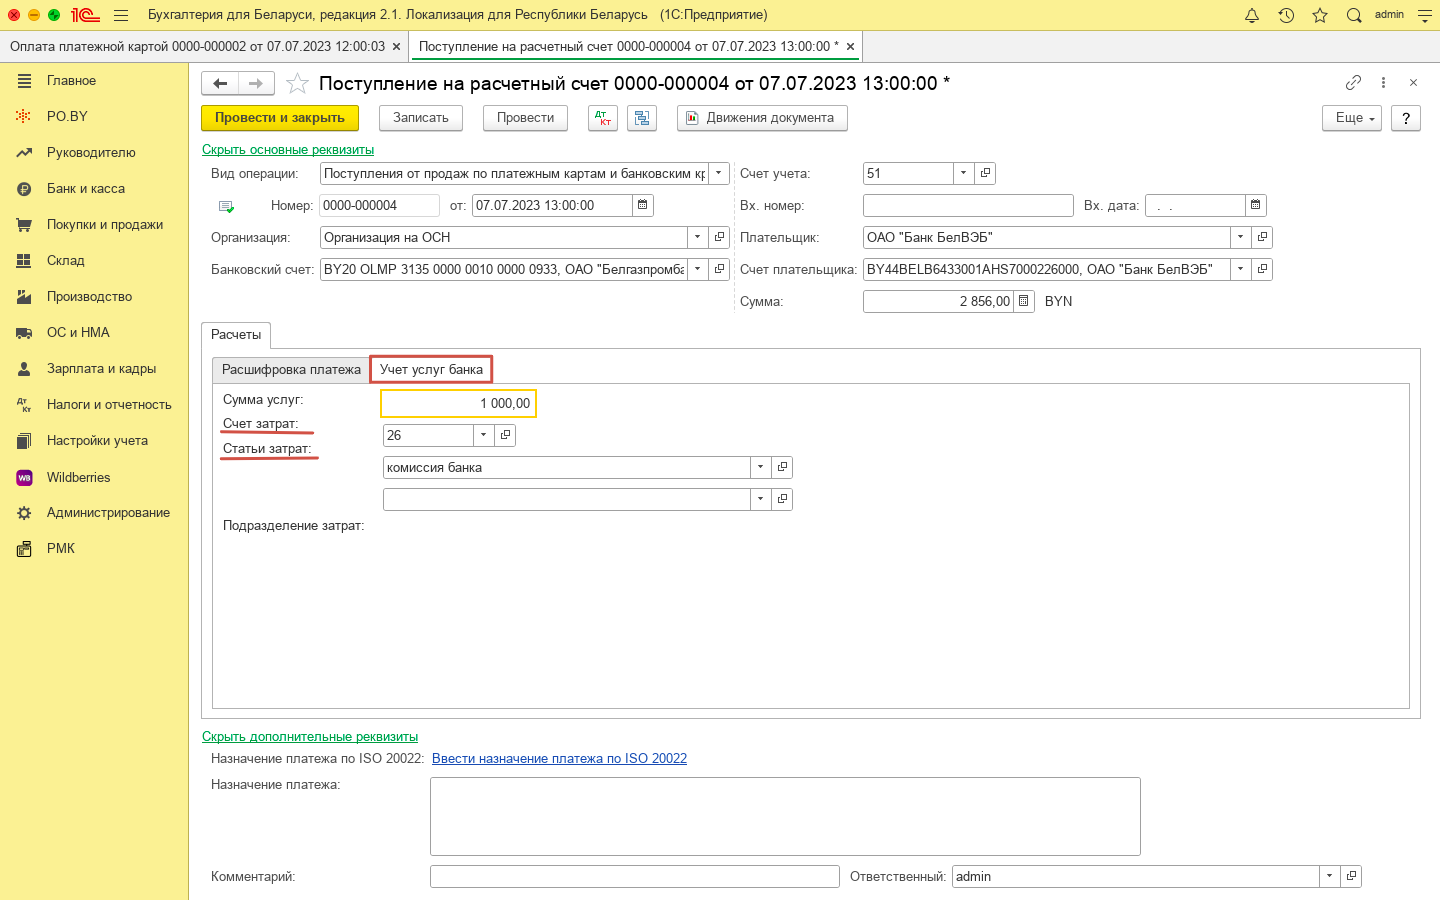Open Банковский счет record button
Screen dimensions: 1440x900
tap(719, 269)
